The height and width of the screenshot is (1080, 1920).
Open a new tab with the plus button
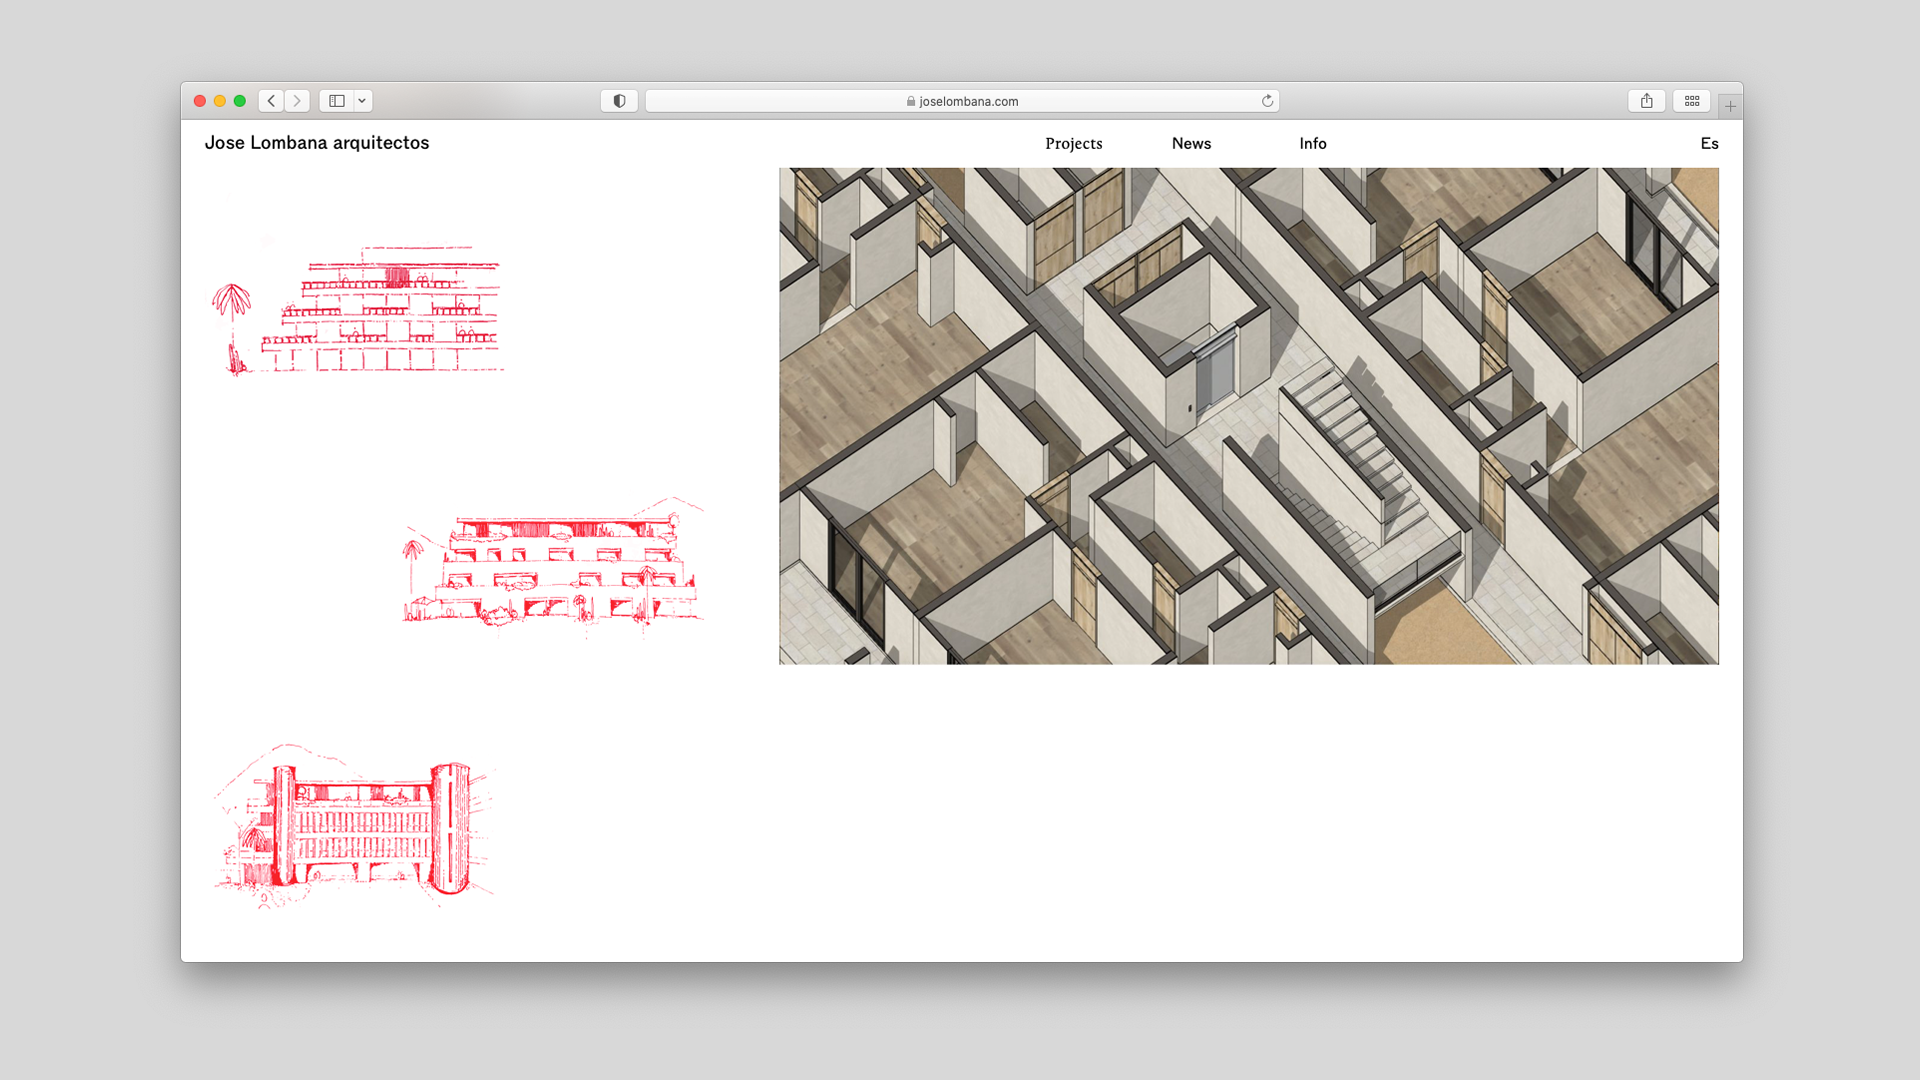click(x=1730, y=106)
